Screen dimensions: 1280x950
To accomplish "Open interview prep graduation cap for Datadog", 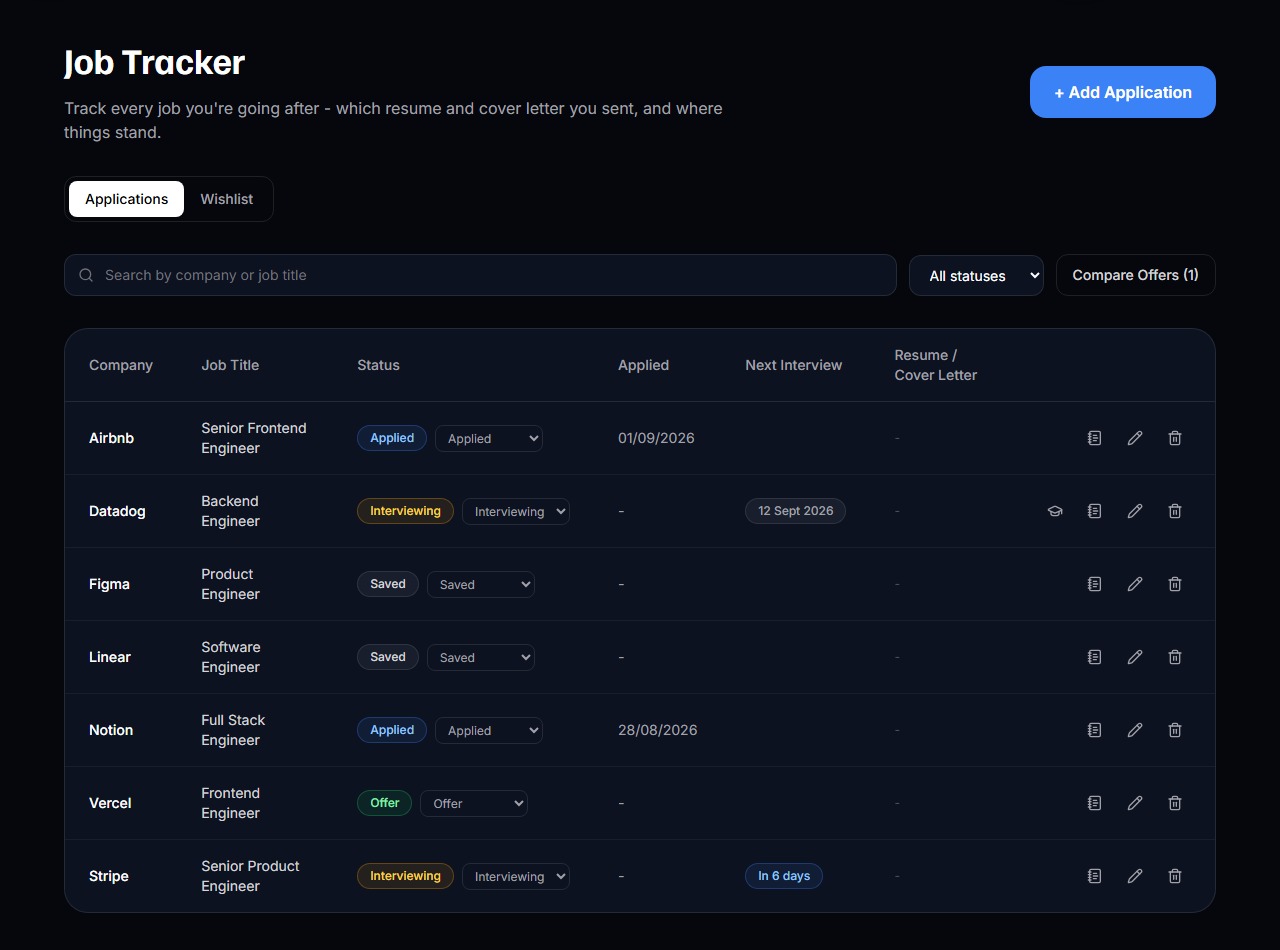I will 1055,511.
